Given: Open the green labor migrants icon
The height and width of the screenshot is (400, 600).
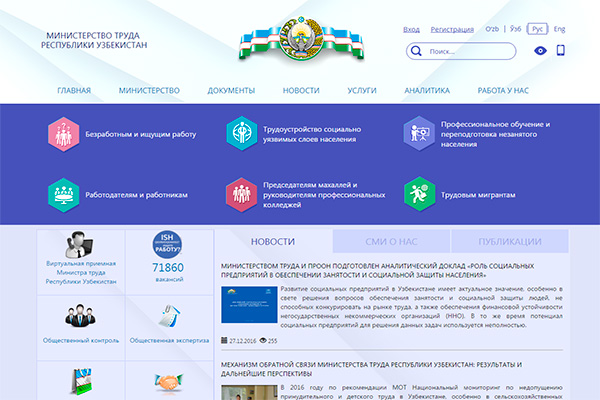Looking at the screenshot, I should 419,193.
